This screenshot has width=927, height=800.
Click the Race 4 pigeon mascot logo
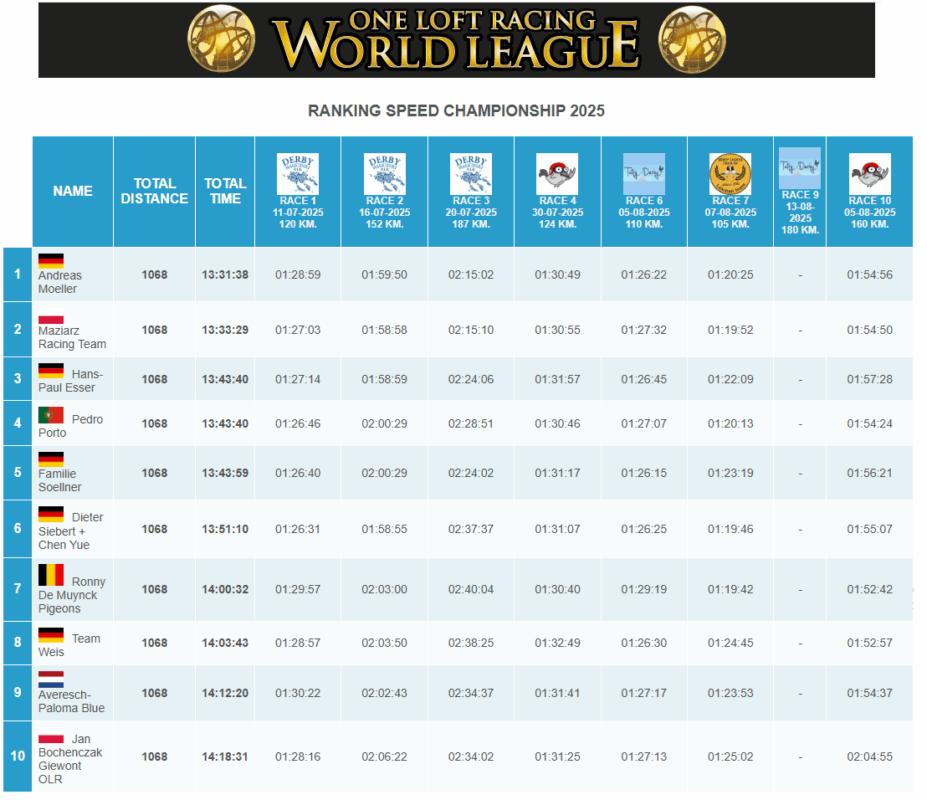pos(557,174)
